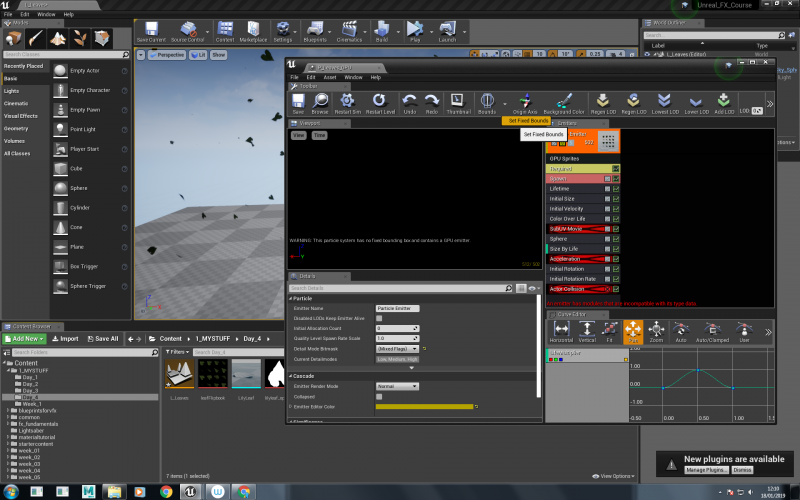
Task: Toggle the Collapsed checkbox
Action: pyautogui.click(x=379, y=396)
